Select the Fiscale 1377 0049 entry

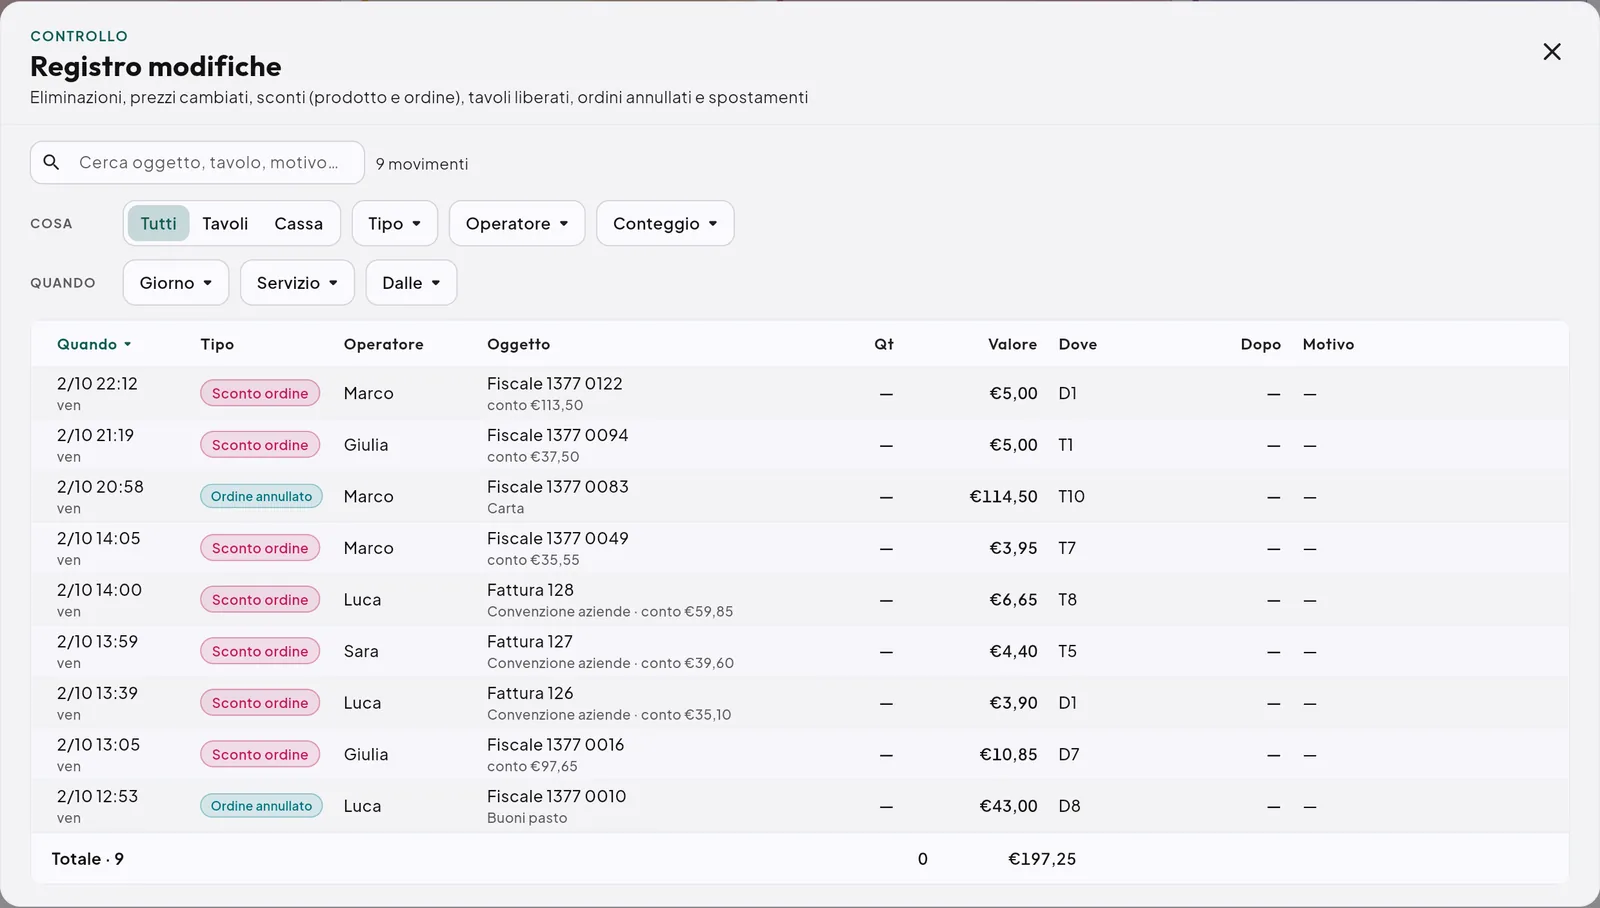(x=800, y=548)
